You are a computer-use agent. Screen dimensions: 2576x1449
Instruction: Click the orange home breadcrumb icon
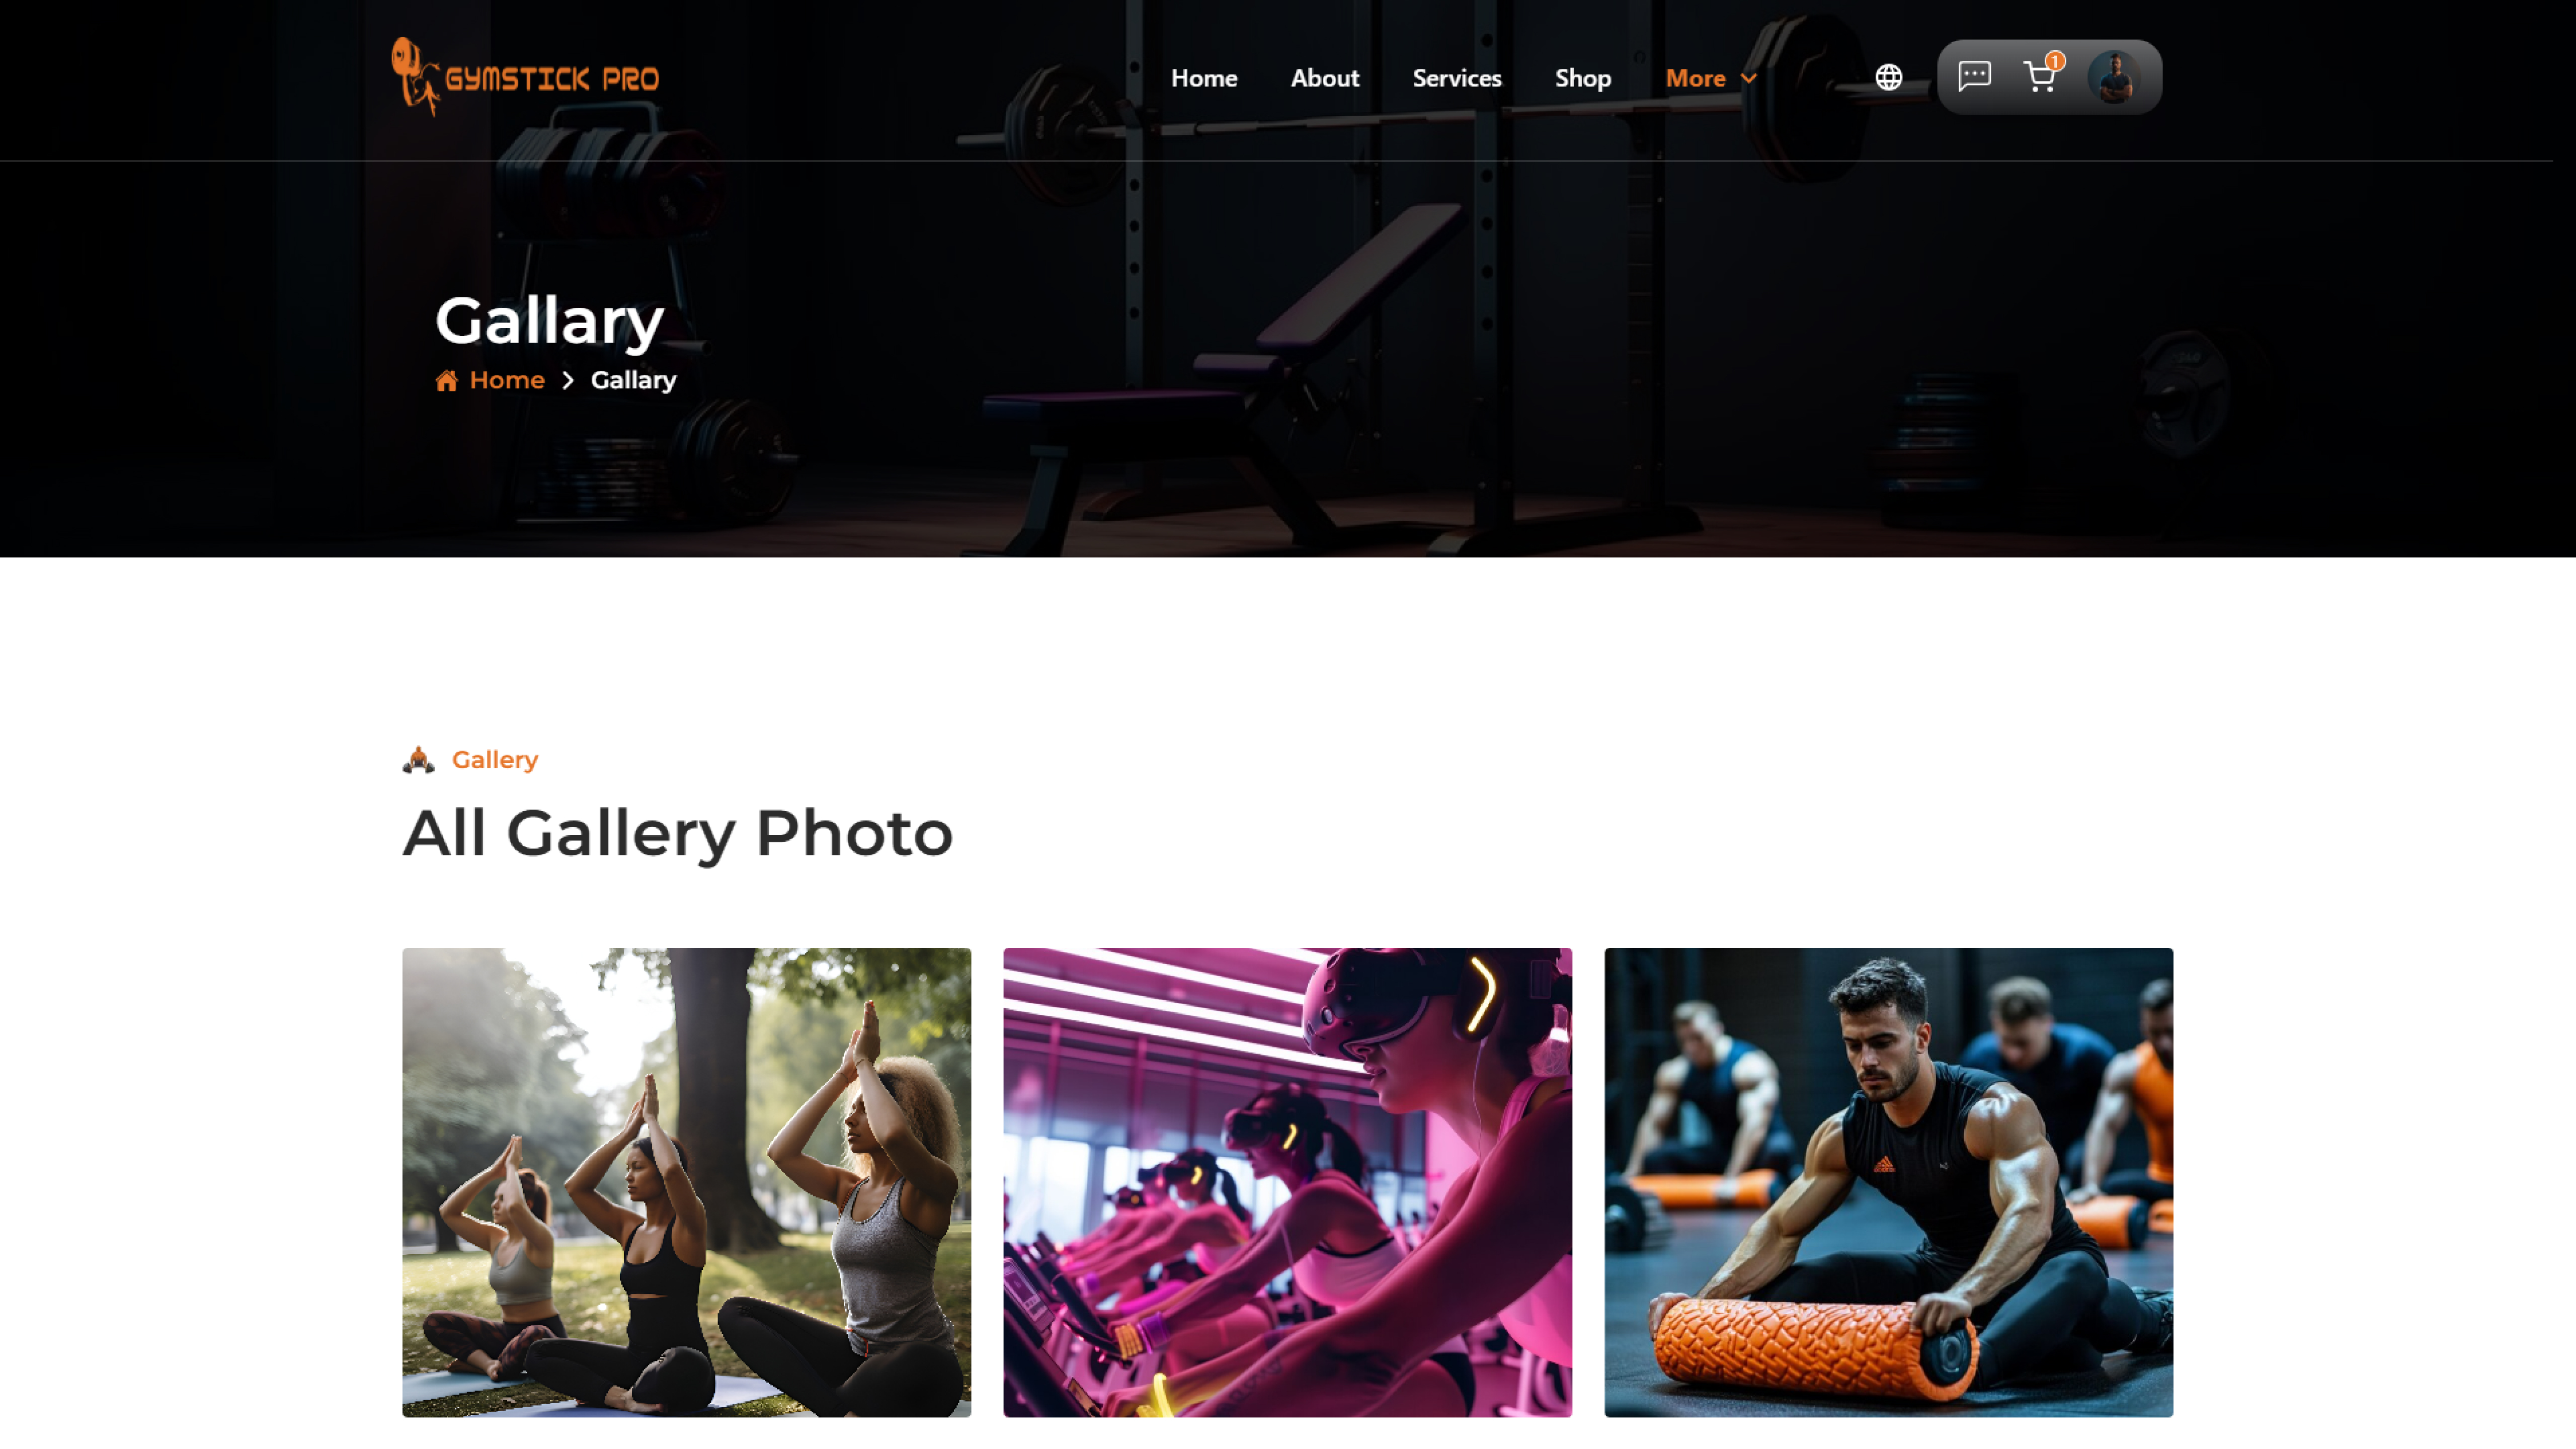[446, 380]
